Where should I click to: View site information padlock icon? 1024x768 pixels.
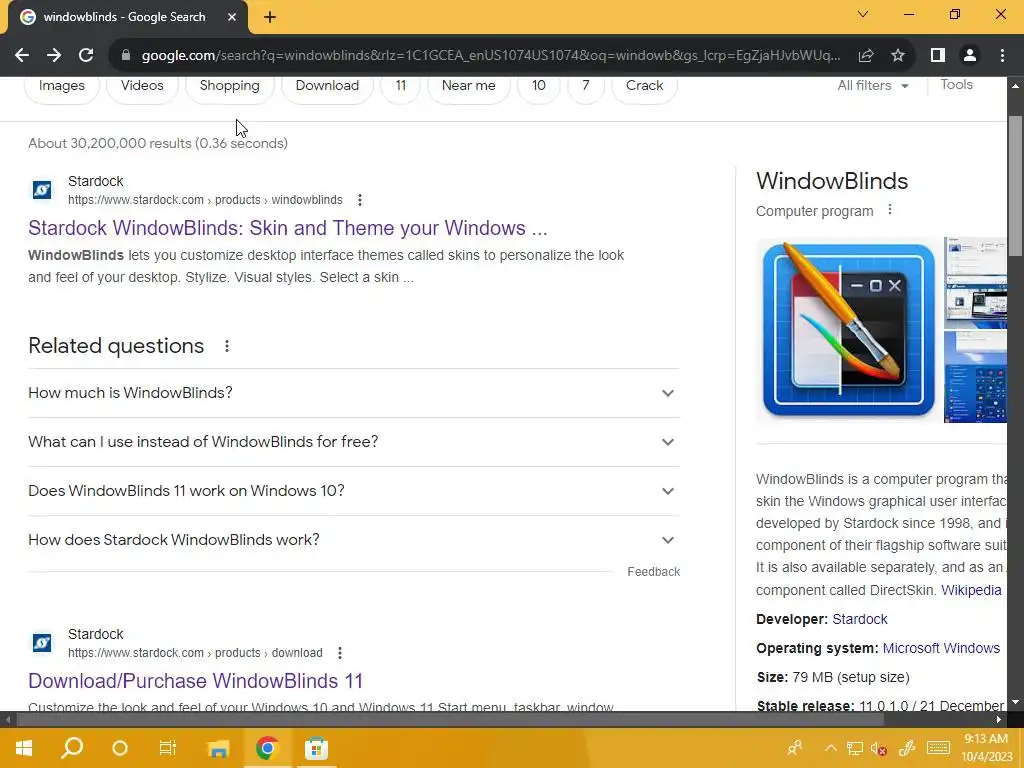coord(126,56)
